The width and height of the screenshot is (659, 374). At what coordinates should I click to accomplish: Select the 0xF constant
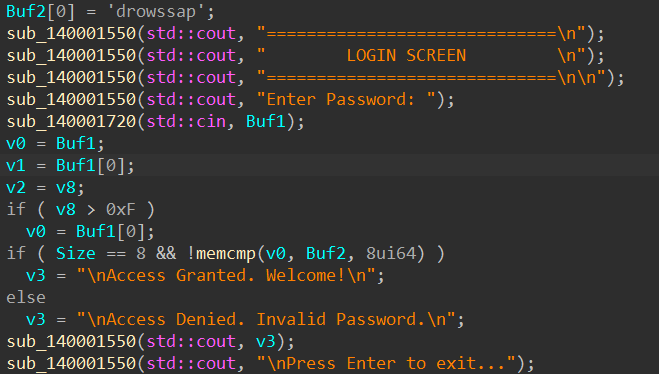coord(121,209)
